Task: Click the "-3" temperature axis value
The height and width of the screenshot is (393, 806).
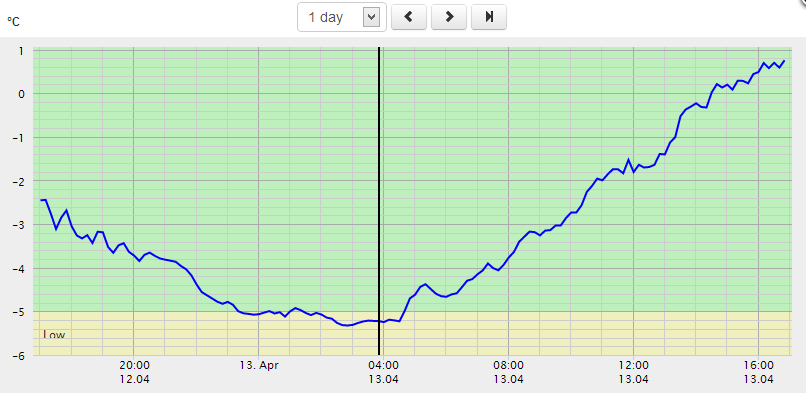Action: [20, 225]
